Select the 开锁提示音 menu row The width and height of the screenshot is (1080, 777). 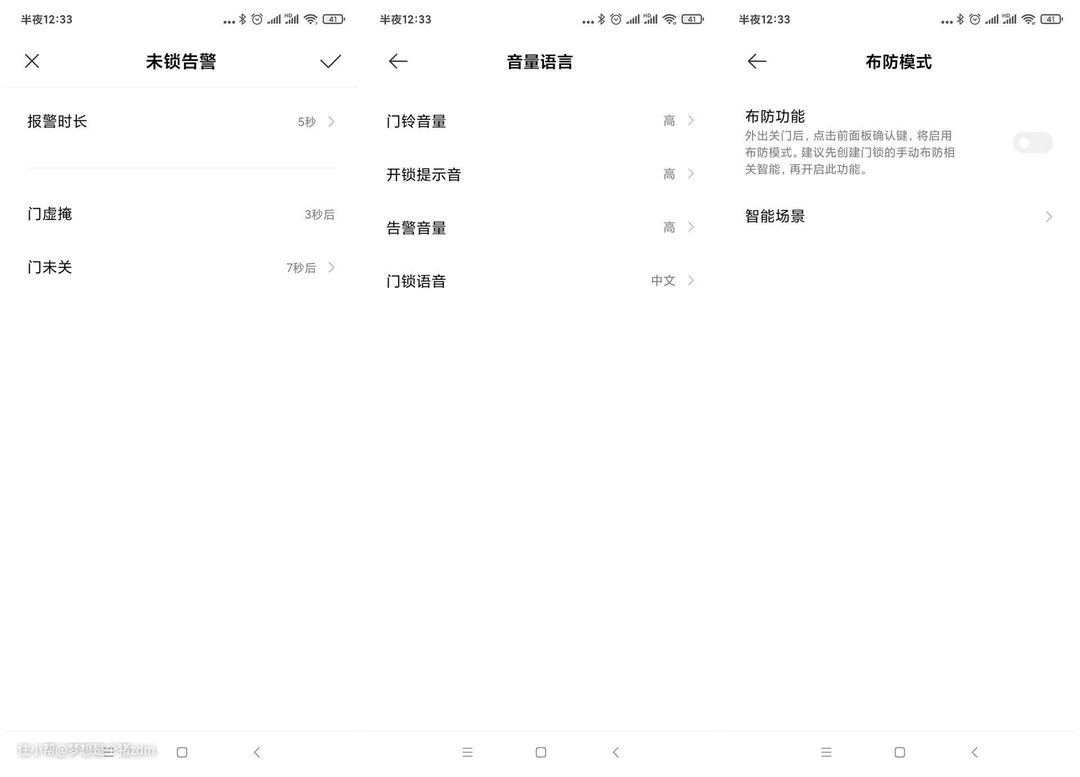540,174
